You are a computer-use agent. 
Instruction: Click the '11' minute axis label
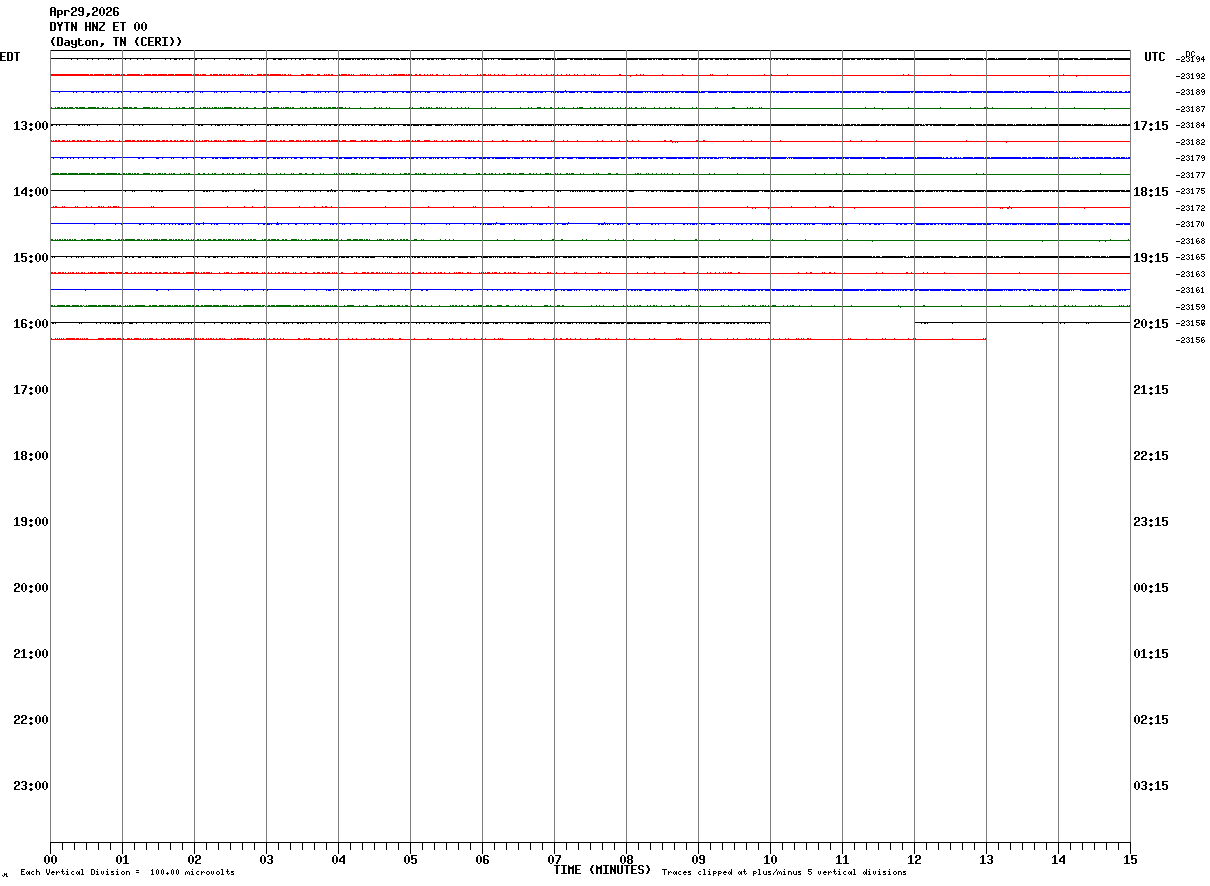(x=842, y=859)
